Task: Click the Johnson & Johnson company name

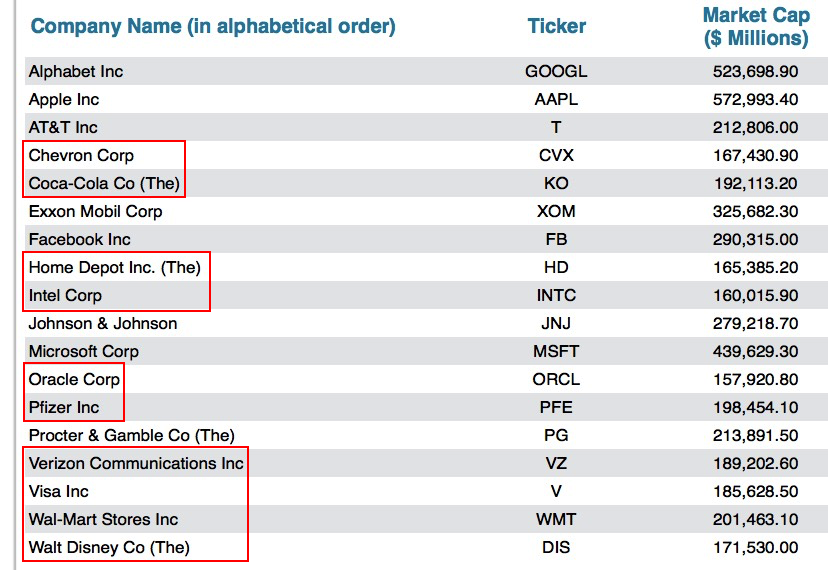Action: click(103, 324)
